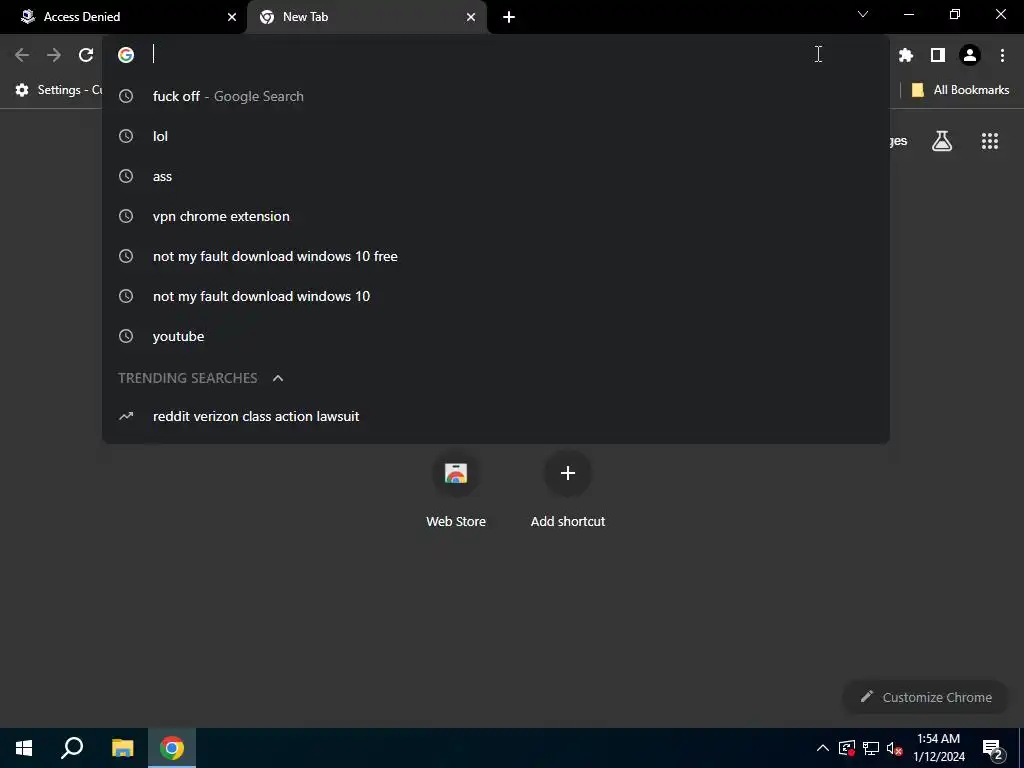Viewport: 1024px width, 768px height.
Task: Collapse the Trending Searches section
Action: click(278, 378)
